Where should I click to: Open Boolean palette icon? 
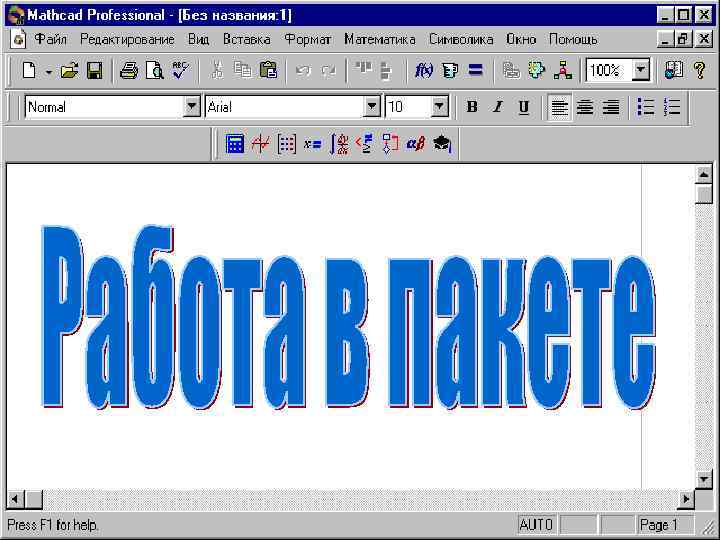364,144
